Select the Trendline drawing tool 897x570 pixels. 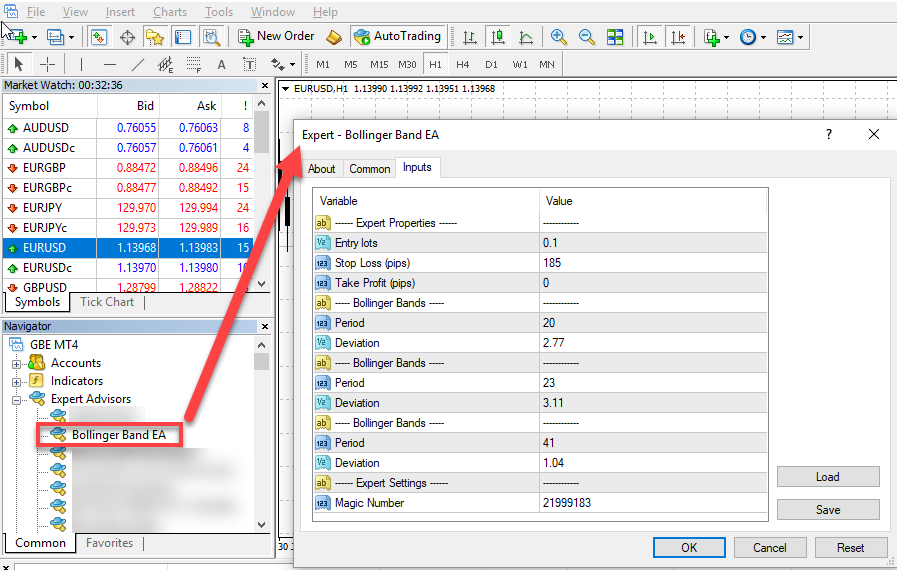pos(138,64)
